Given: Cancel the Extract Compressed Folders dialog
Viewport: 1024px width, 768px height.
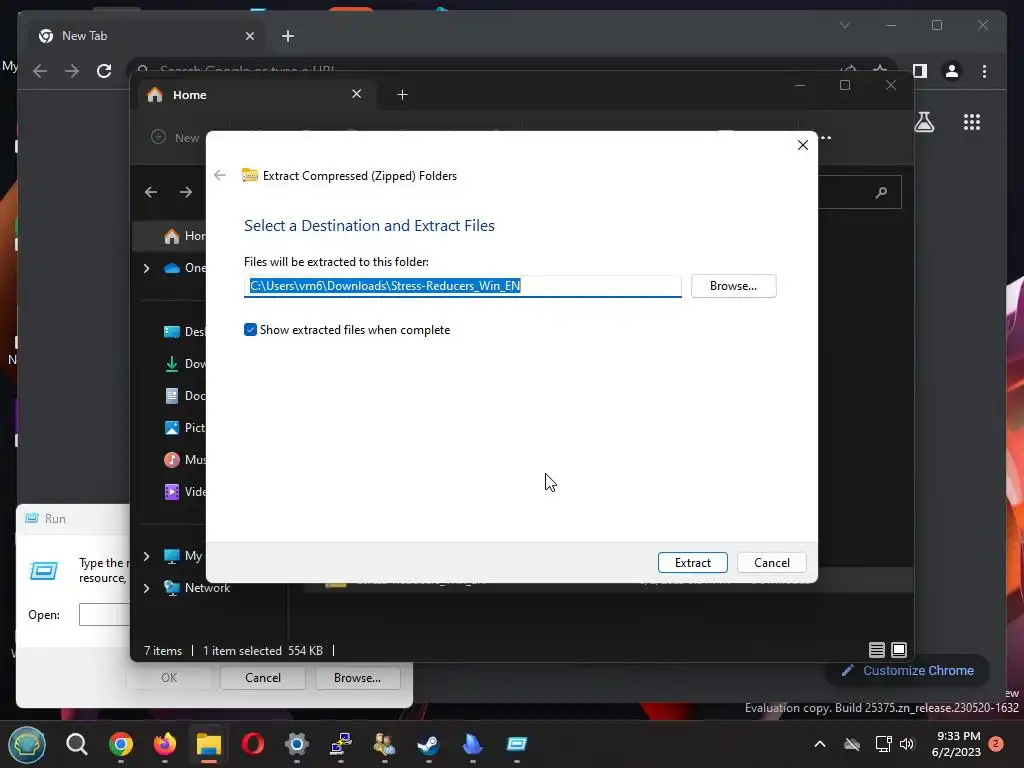Looking at the screenshot, I should 771,562.
